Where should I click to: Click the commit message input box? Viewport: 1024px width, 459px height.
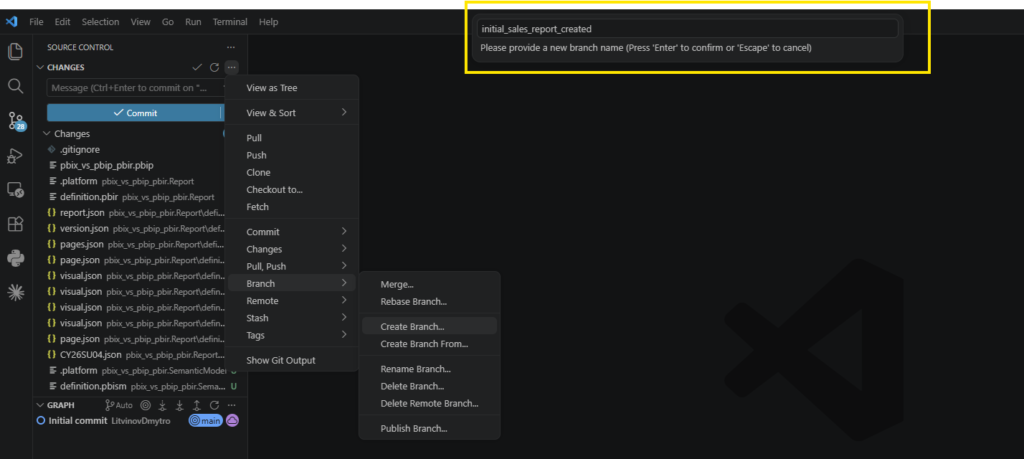coord(135,87)
